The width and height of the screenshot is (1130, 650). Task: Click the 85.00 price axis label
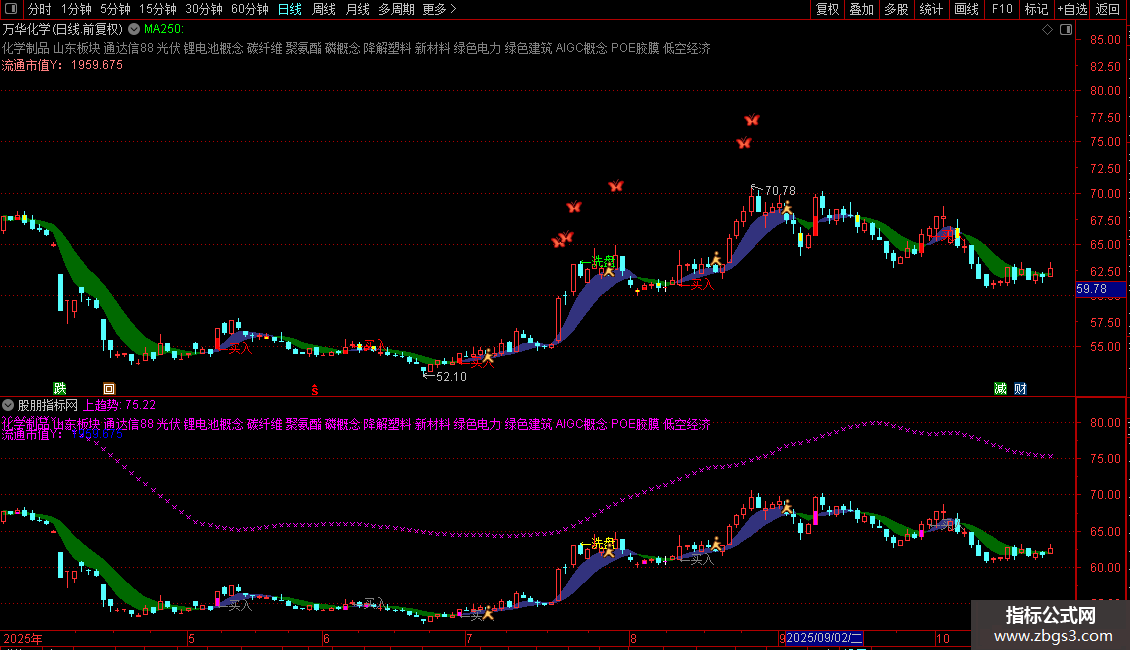[x=1105, y=40]
